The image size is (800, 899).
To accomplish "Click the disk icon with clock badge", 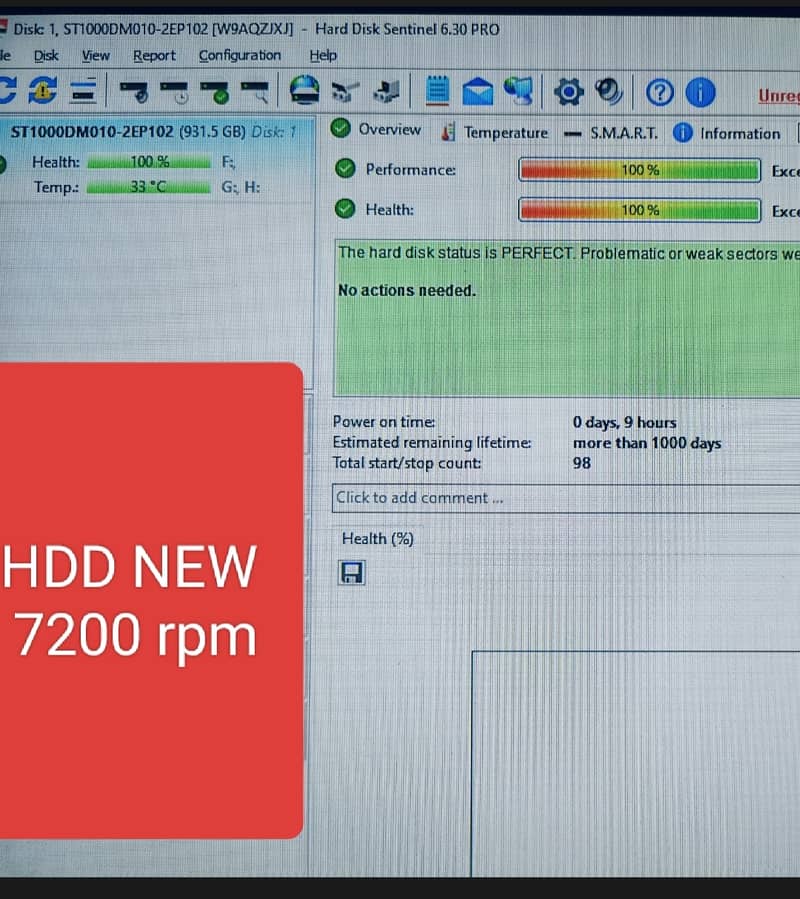I will pos(174,92).
